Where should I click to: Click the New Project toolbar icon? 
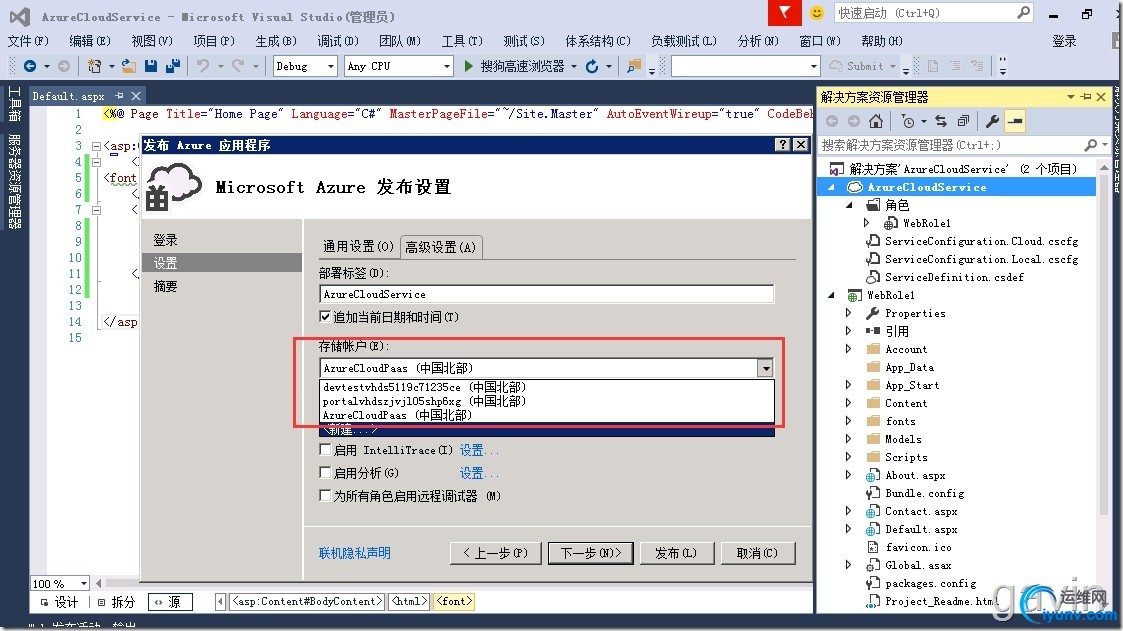pos(94,66)
